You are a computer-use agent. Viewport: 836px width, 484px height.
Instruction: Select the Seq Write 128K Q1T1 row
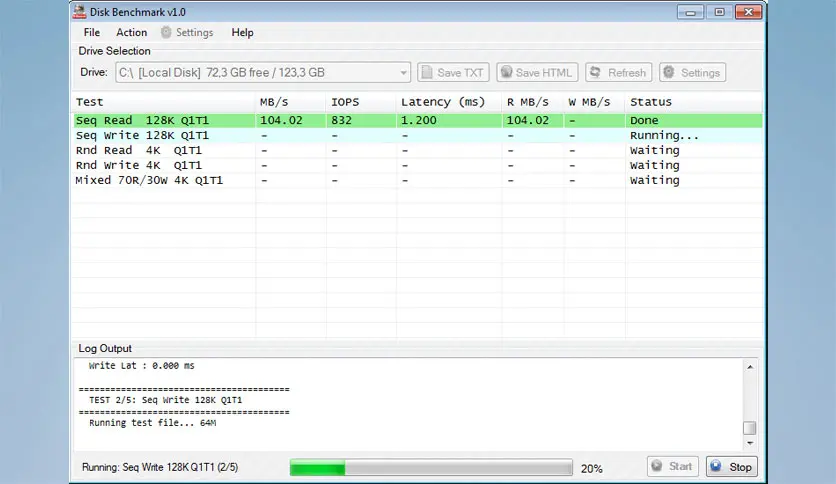[417, 135]
